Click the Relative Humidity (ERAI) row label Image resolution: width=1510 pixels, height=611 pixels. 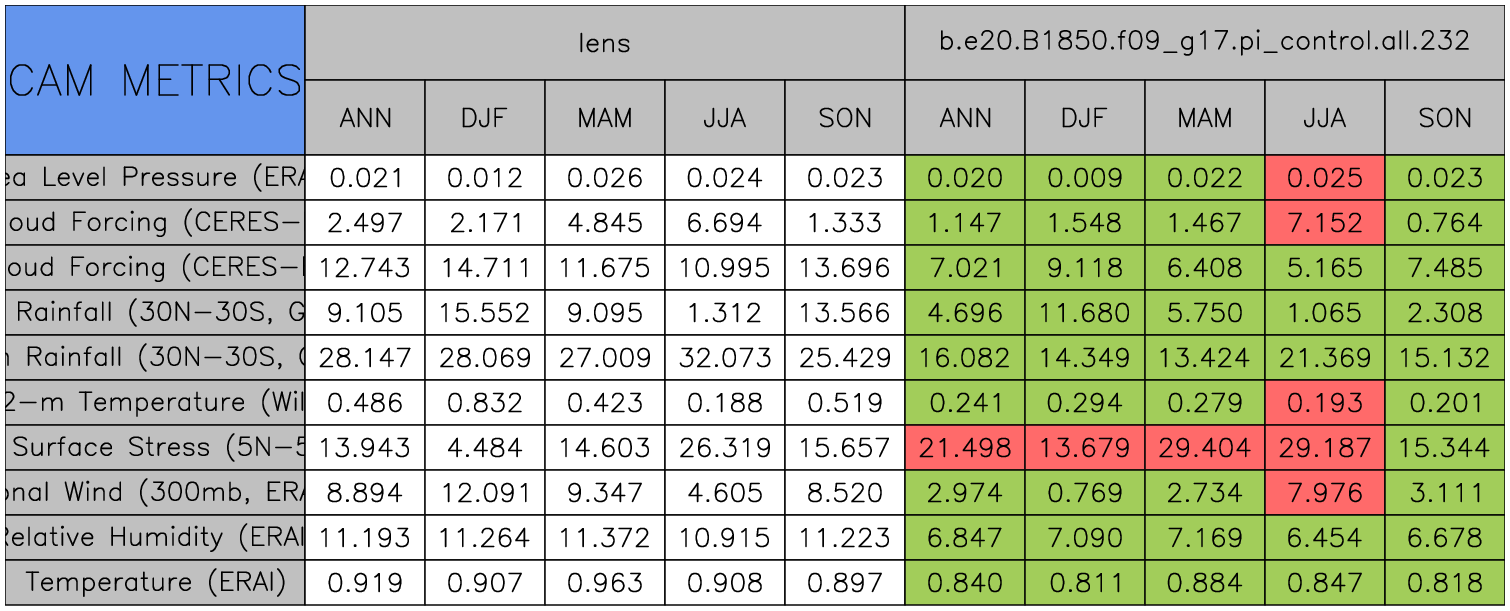(154, 537)
